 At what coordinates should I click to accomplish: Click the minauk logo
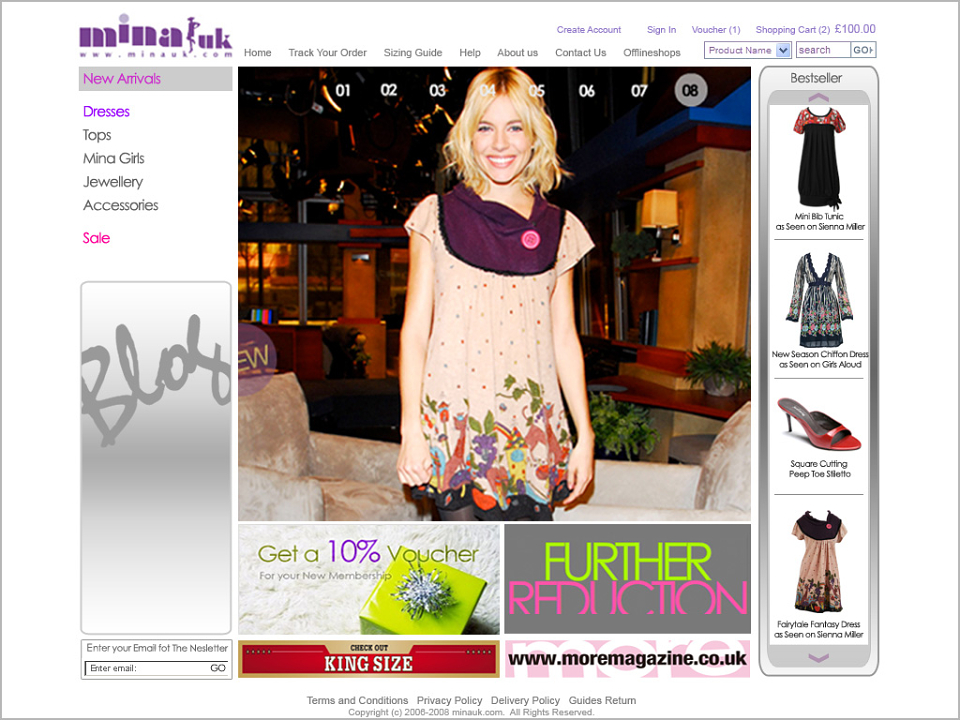(x=156, y=37)
